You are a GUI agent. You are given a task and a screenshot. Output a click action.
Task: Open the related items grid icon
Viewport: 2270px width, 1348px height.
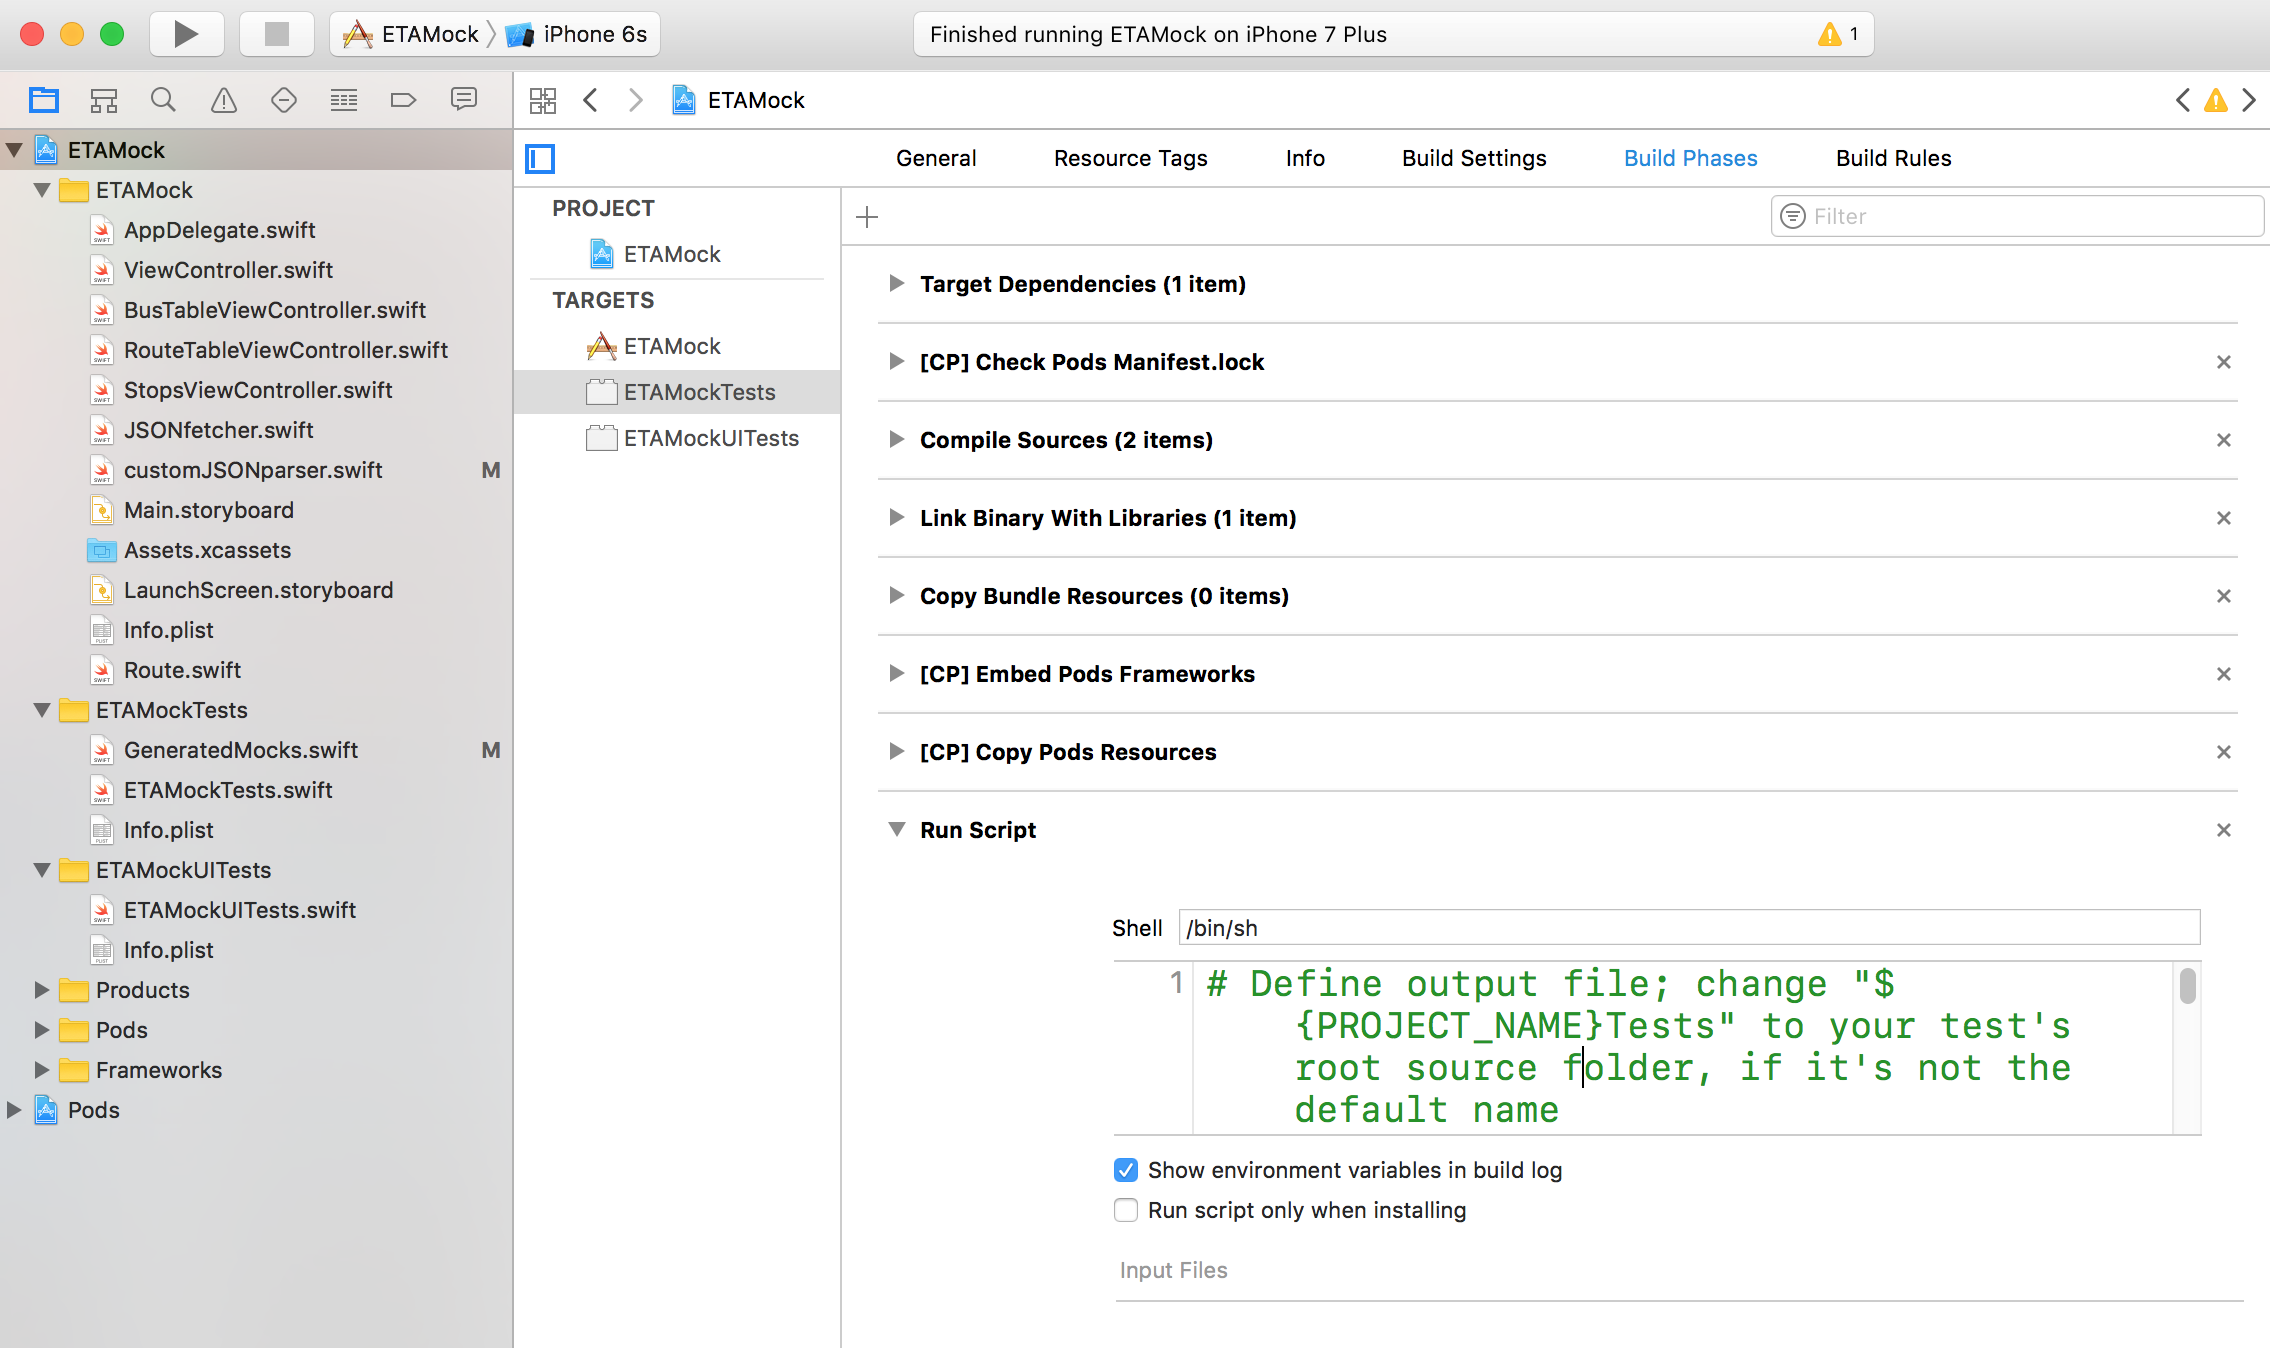click(543, 100)
